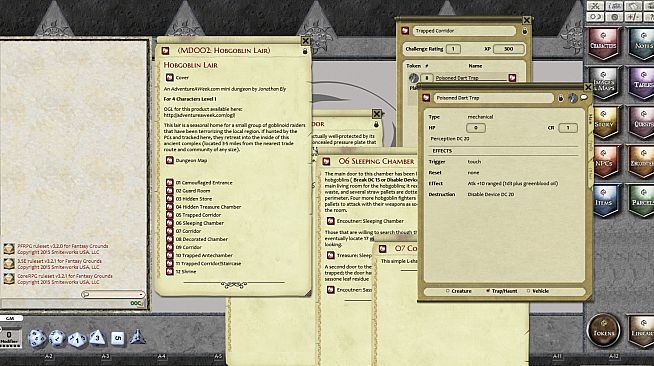Open the Items sidebar panel
Image resolution: width=654 pixels, height=366 pixels.
[603, 201]
